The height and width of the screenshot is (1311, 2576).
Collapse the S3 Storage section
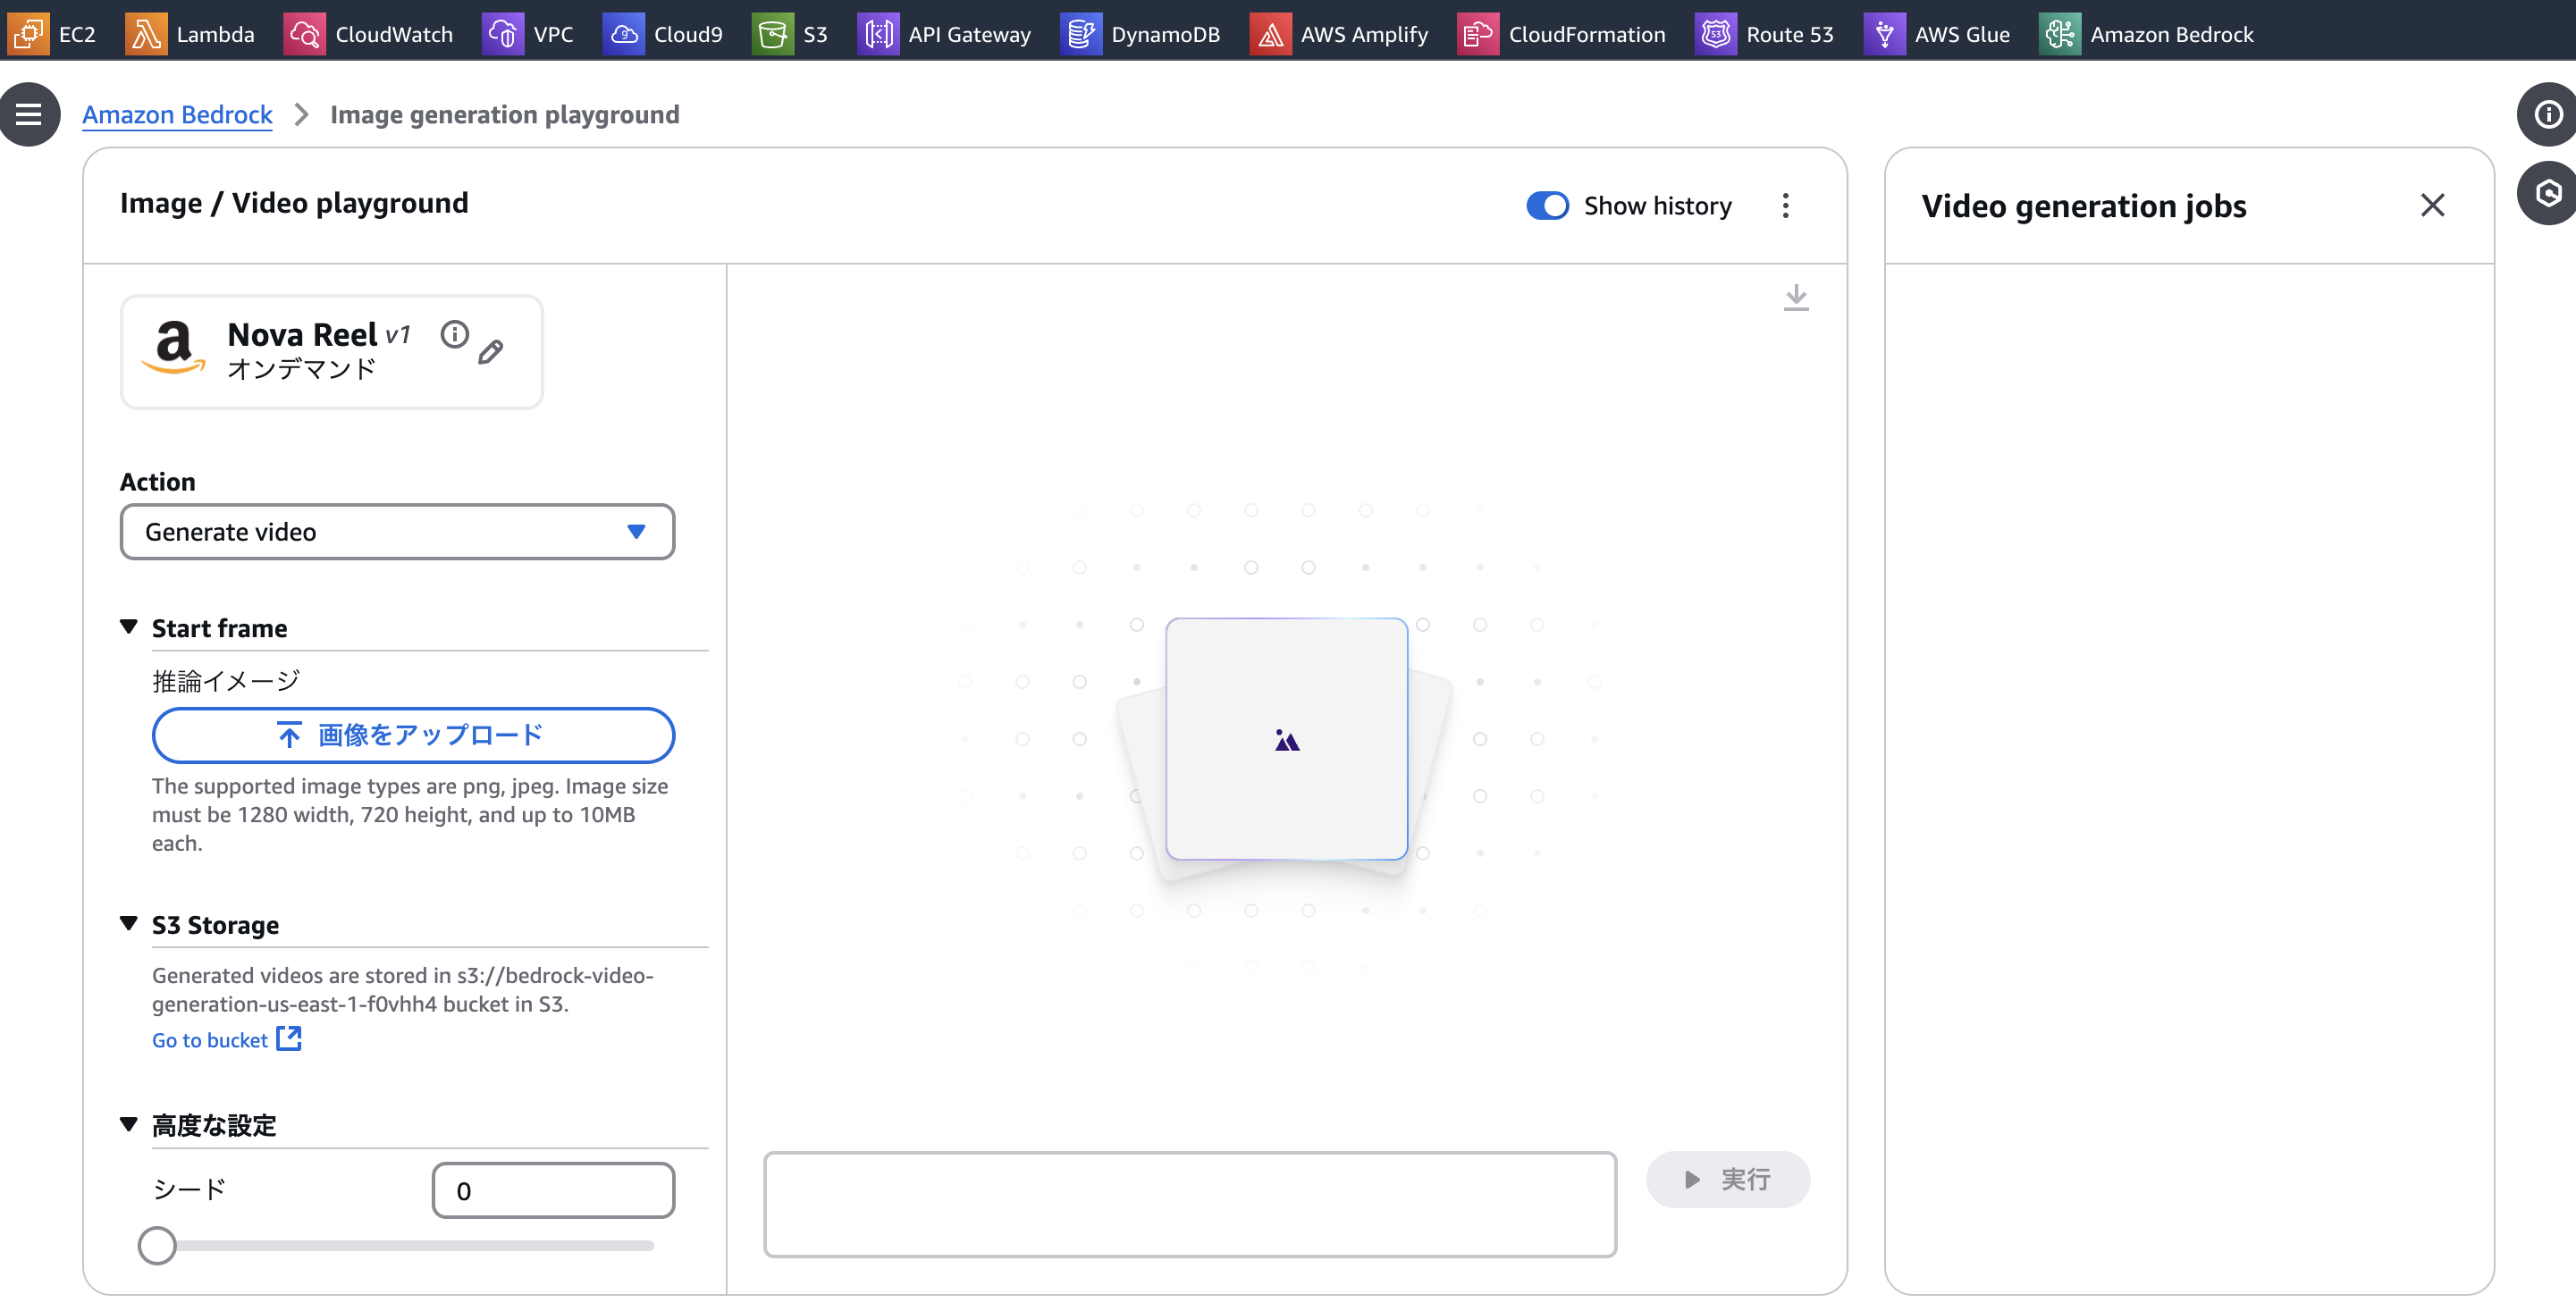128,924
